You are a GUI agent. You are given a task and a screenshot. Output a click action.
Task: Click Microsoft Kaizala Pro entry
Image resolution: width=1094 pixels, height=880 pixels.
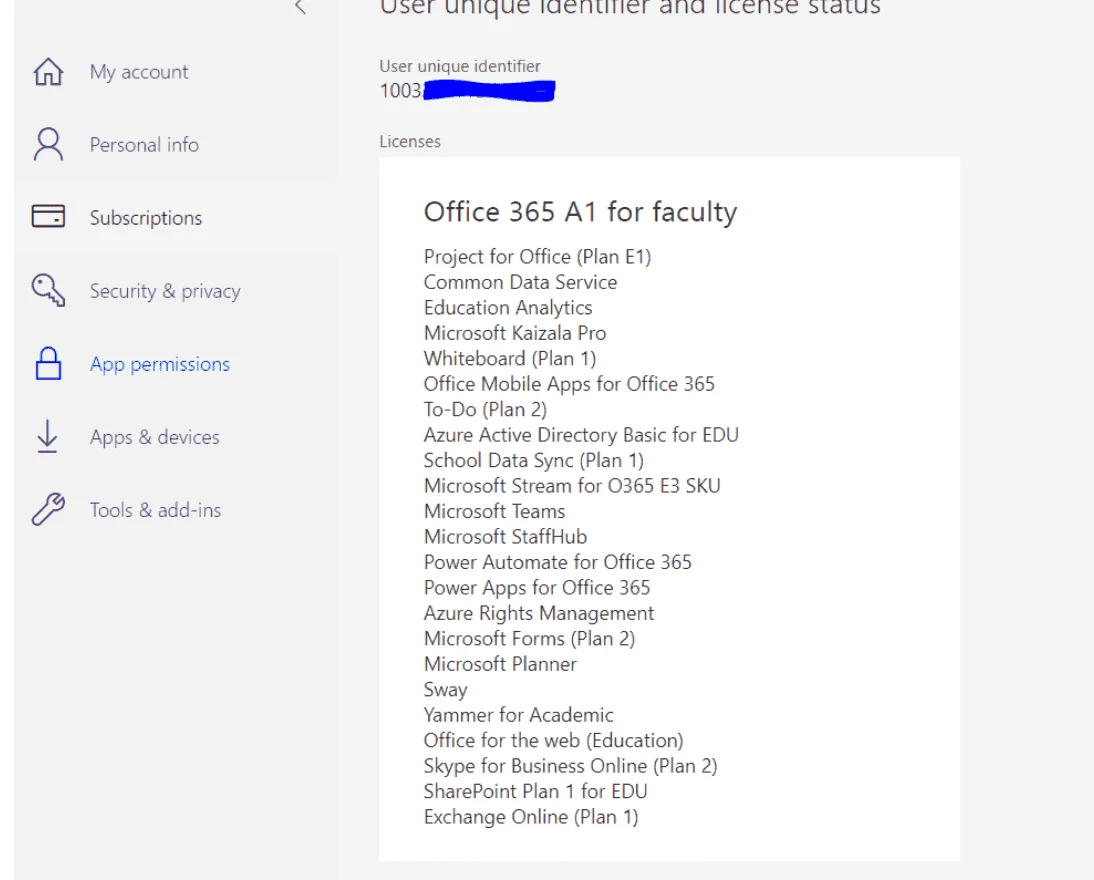point(515,333)
